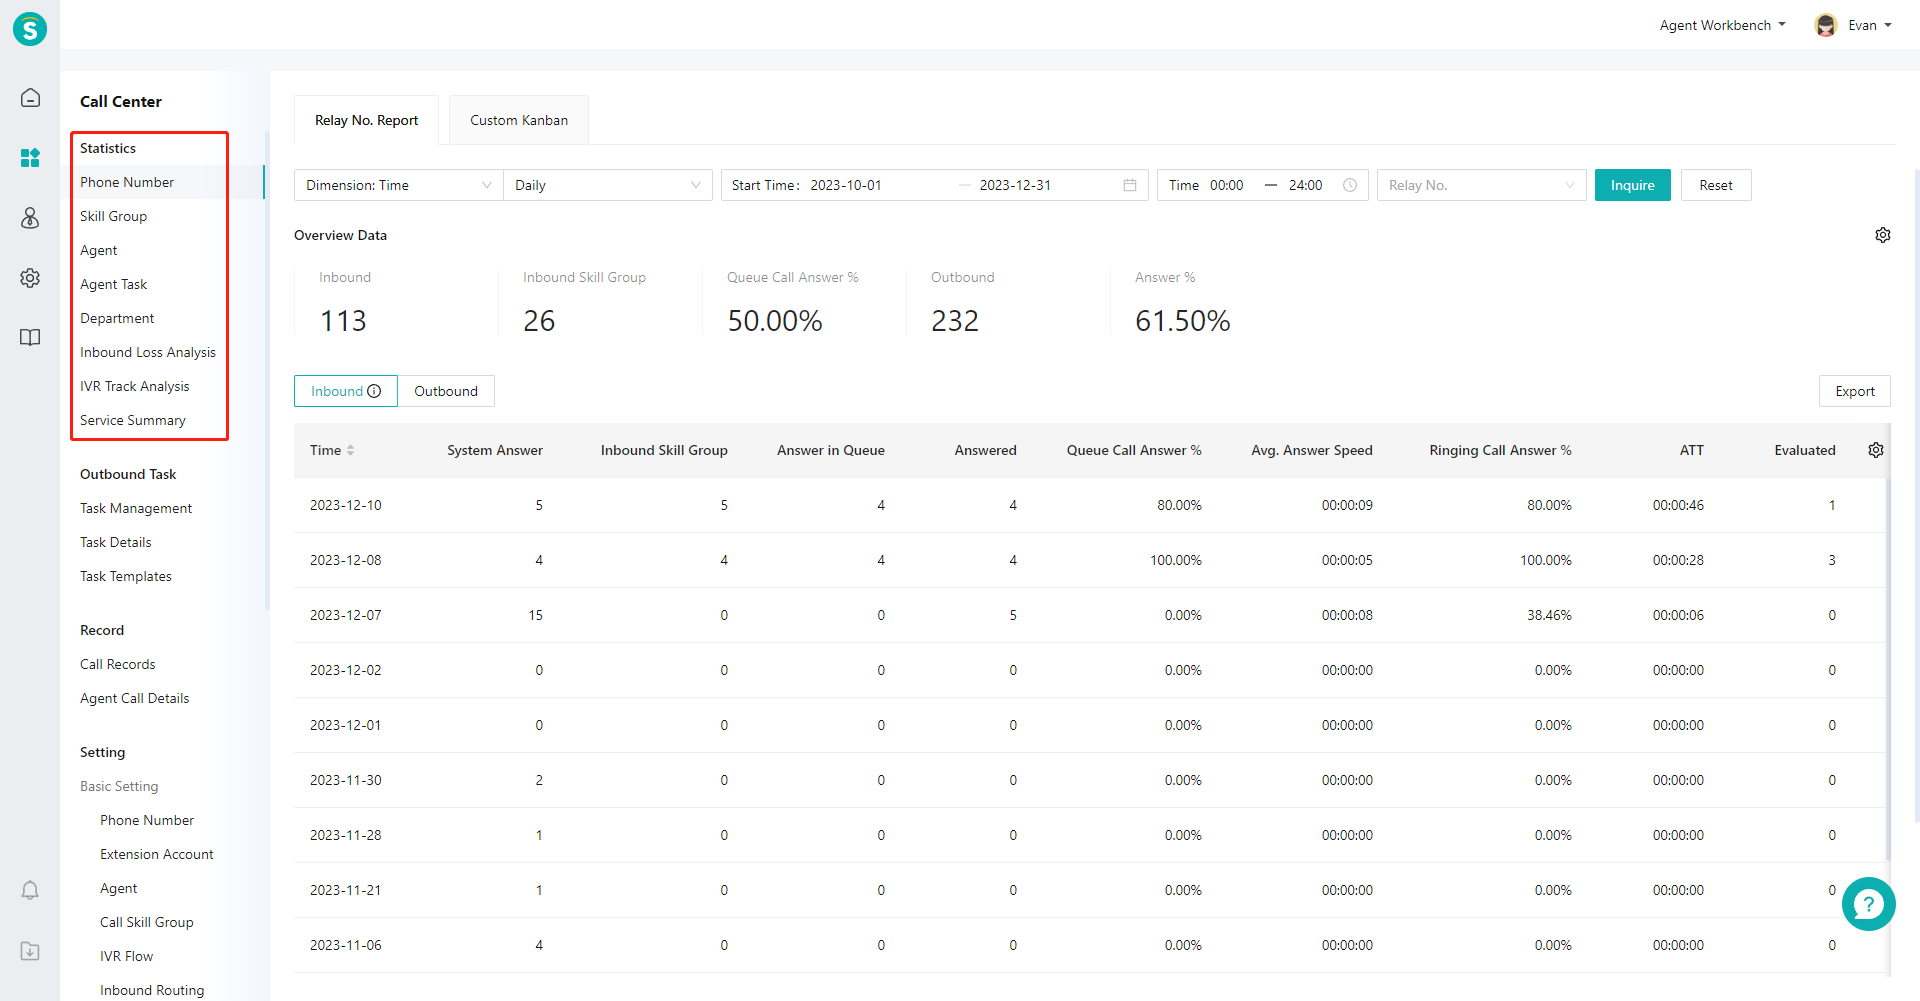Open Call Skill Group setting
Image resolution: width=1920 pixels, height=1001 pixels.
point(147,922)
